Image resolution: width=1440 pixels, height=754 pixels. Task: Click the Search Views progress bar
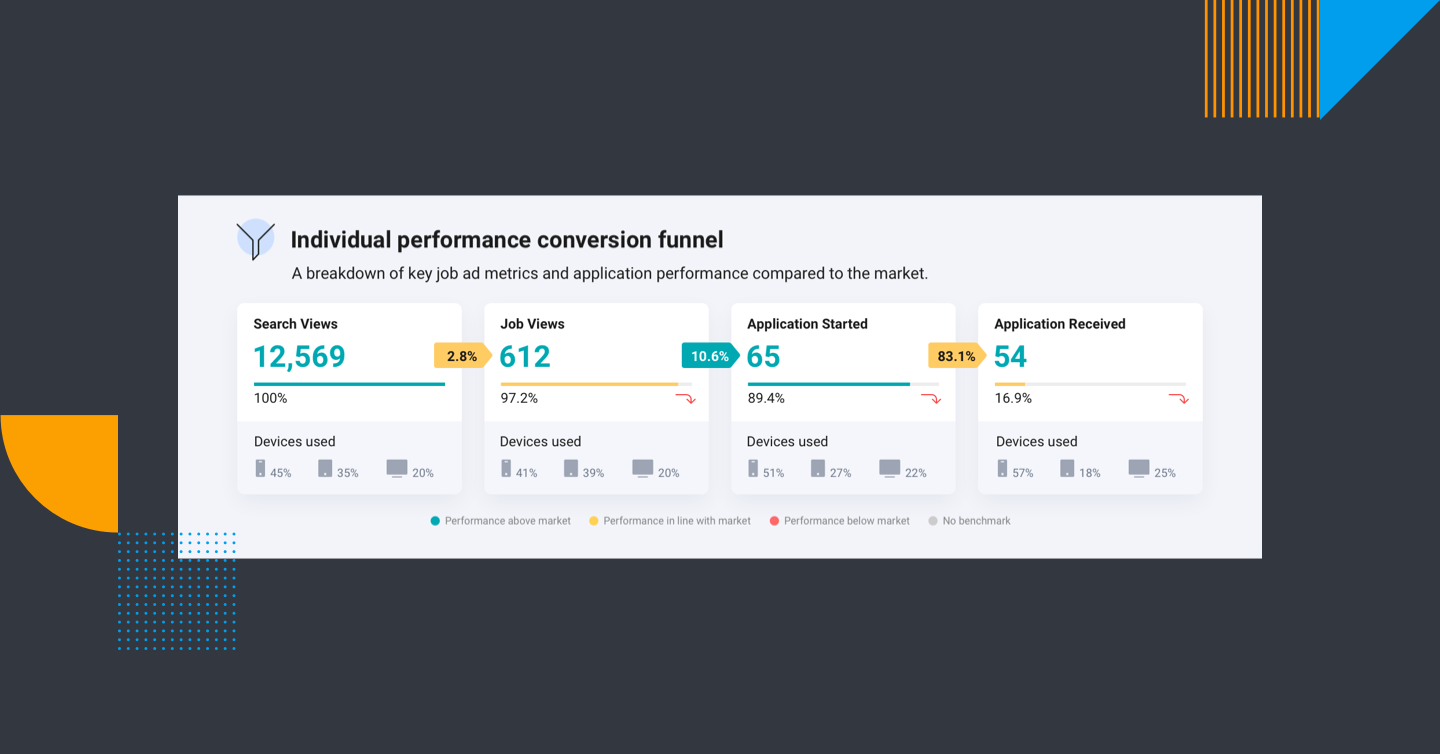click(x=349, y=384)
